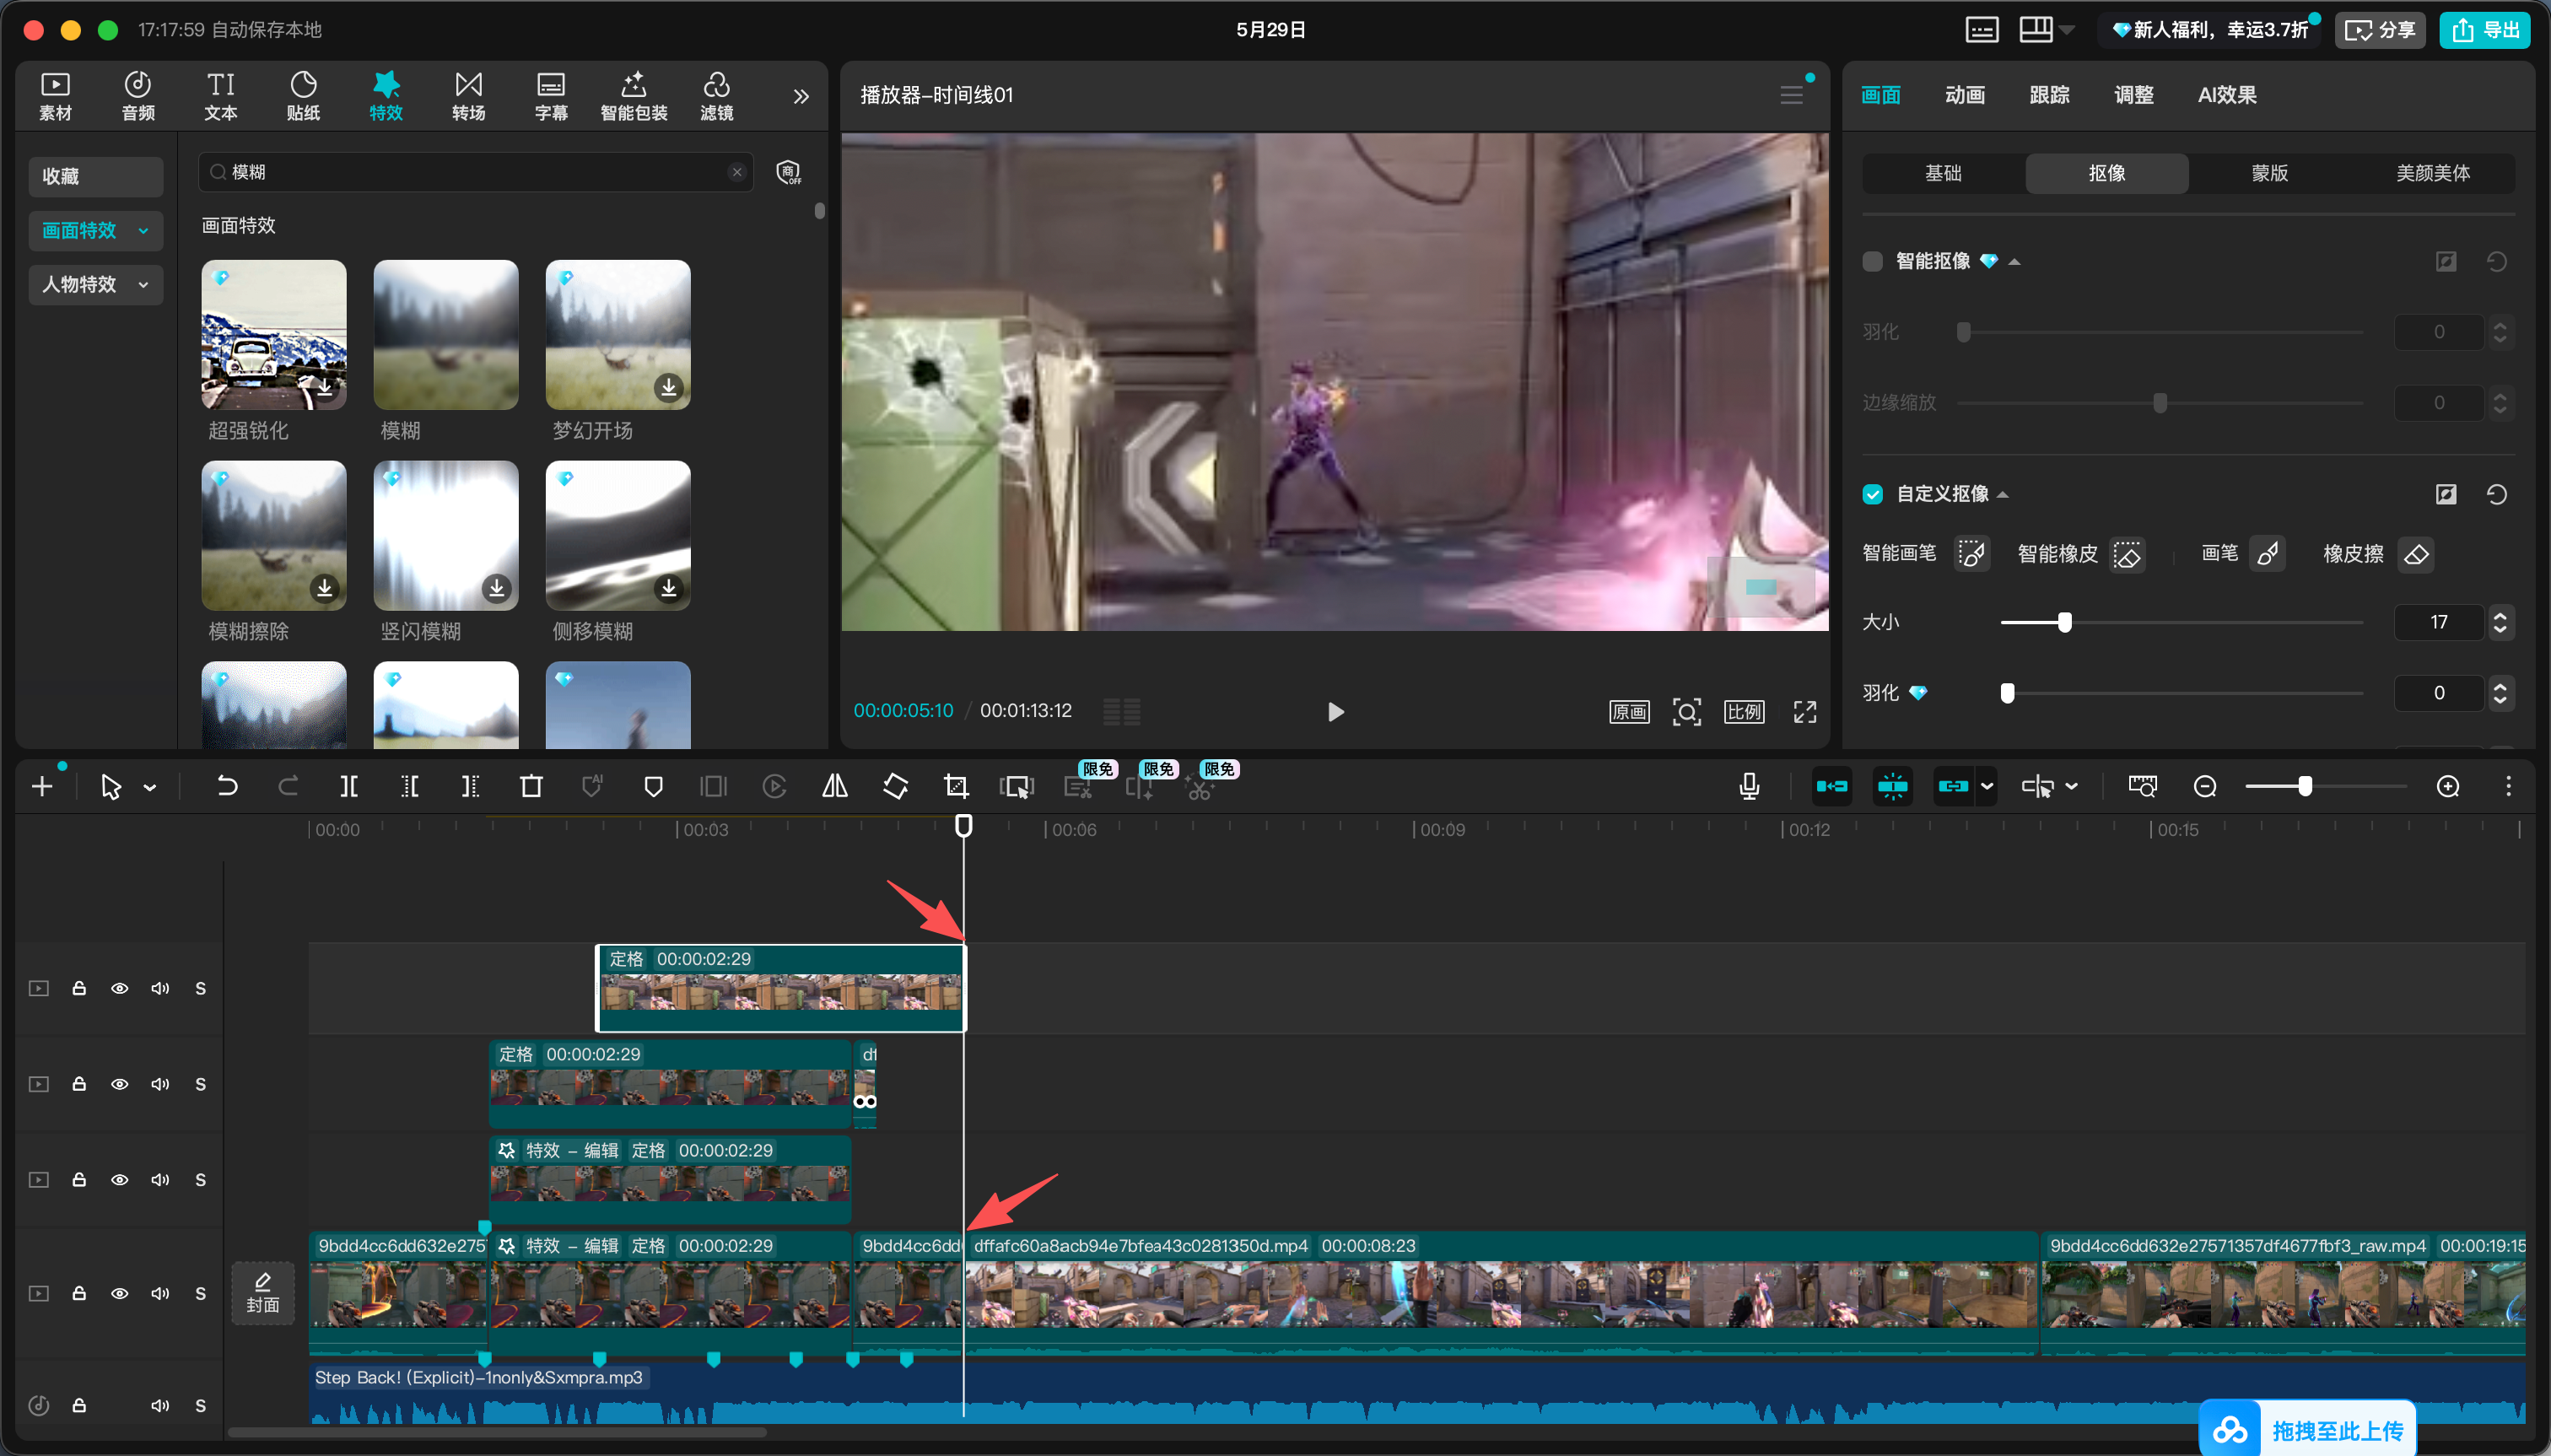
Task: Zoom in the timeline with plus icon
Action: 2447,786
